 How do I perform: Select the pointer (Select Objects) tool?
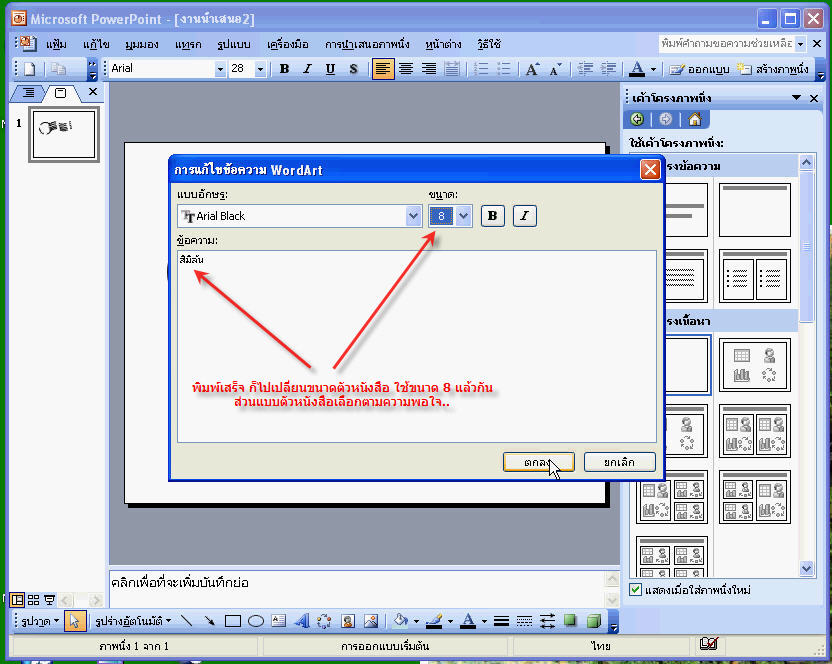coord(74,620)
